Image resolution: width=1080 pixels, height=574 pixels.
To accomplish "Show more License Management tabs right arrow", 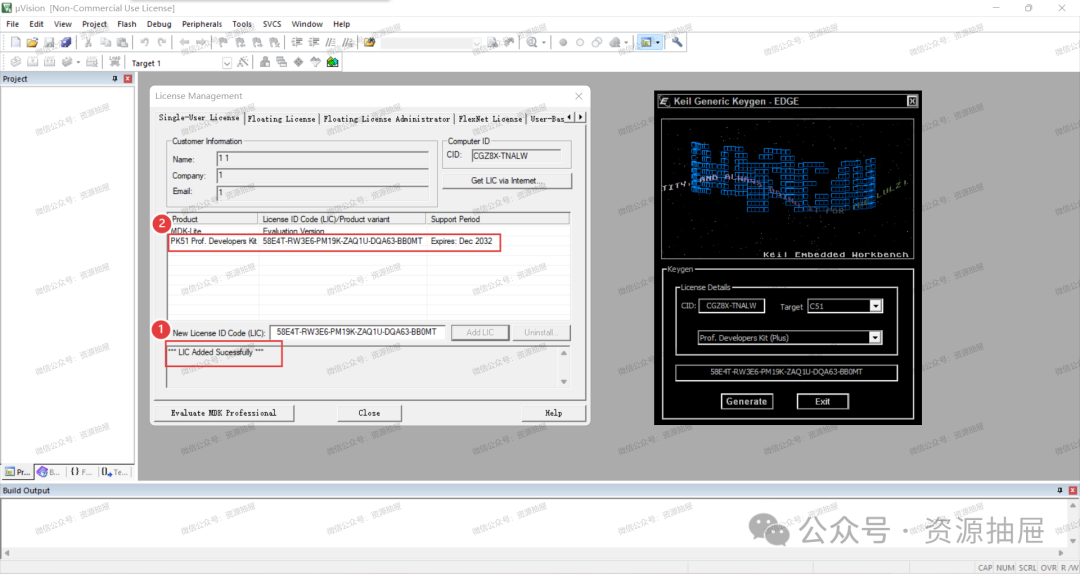I will (x=581, y=118).
